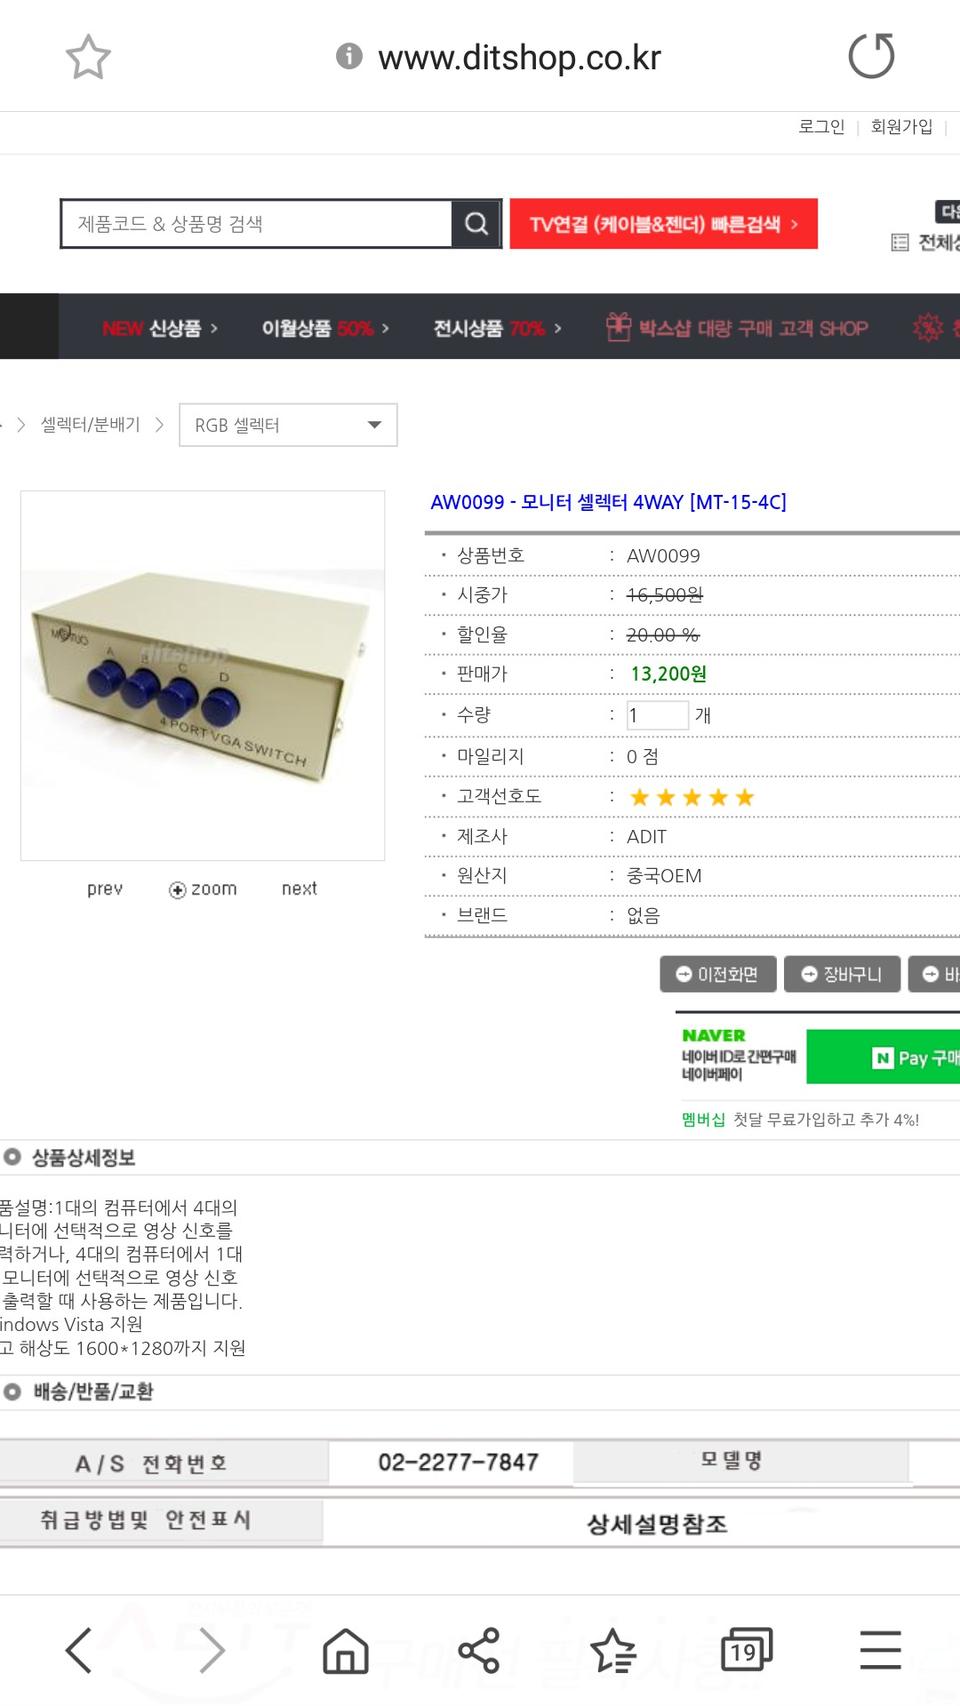Tap the site info icon
The image size is (960, 1706).
pyautogui.click(x=349, y=56)
